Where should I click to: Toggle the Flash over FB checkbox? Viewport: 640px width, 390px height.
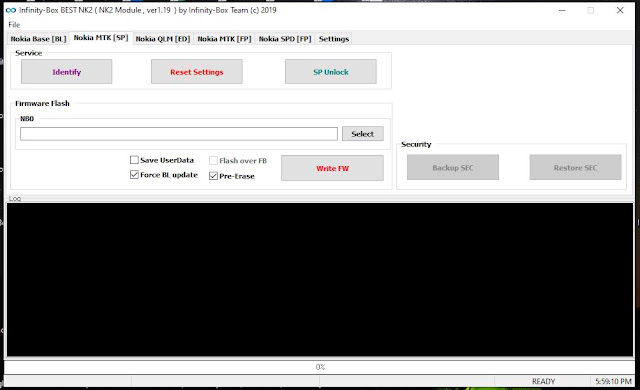[213, 160]
